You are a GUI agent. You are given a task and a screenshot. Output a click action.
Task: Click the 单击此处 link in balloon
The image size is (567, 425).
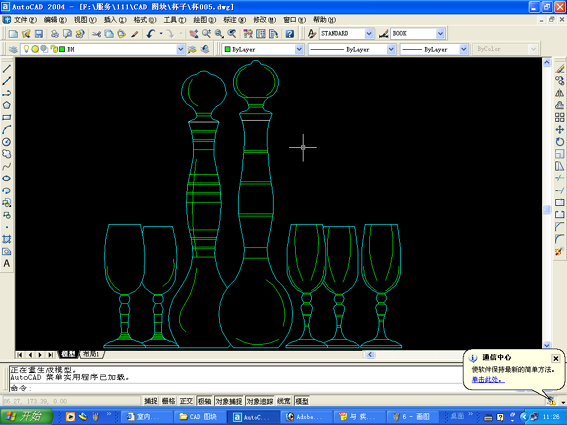[487, 379]
